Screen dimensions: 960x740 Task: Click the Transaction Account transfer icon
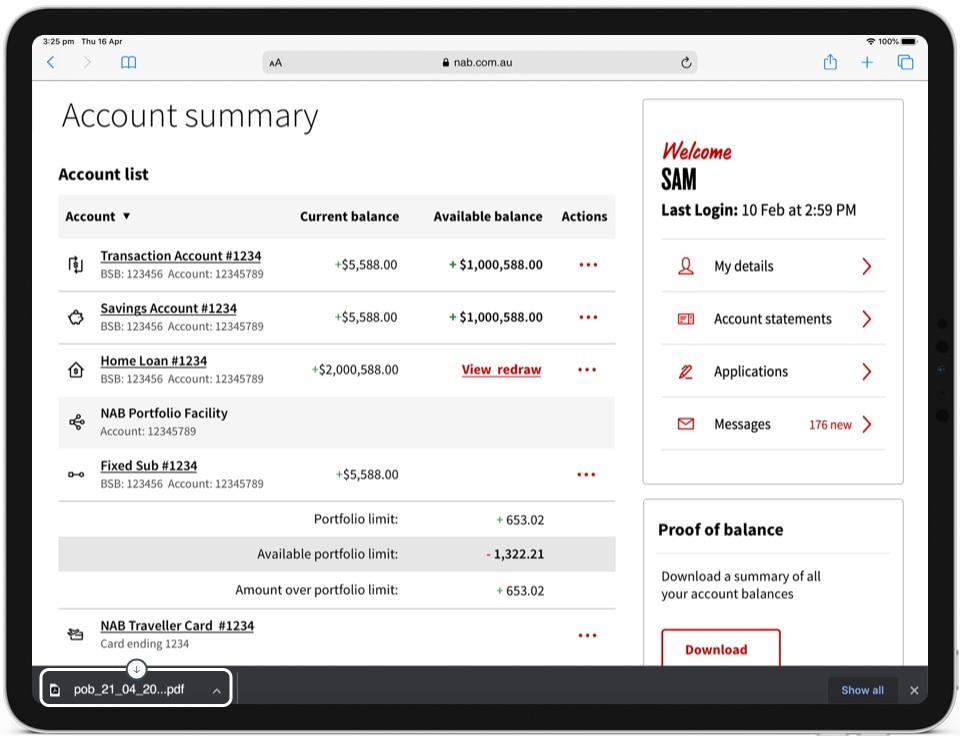click(x=76, y=265)
